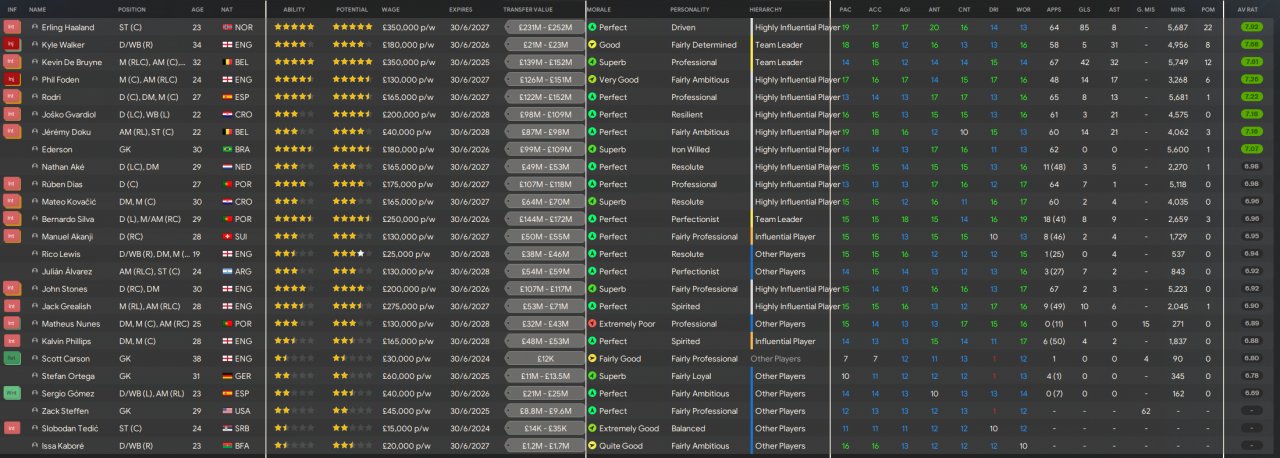Viewport: 1280px width, 458px height.
Task: Sort by the PAC column header
Action: [x=846, y=9]
